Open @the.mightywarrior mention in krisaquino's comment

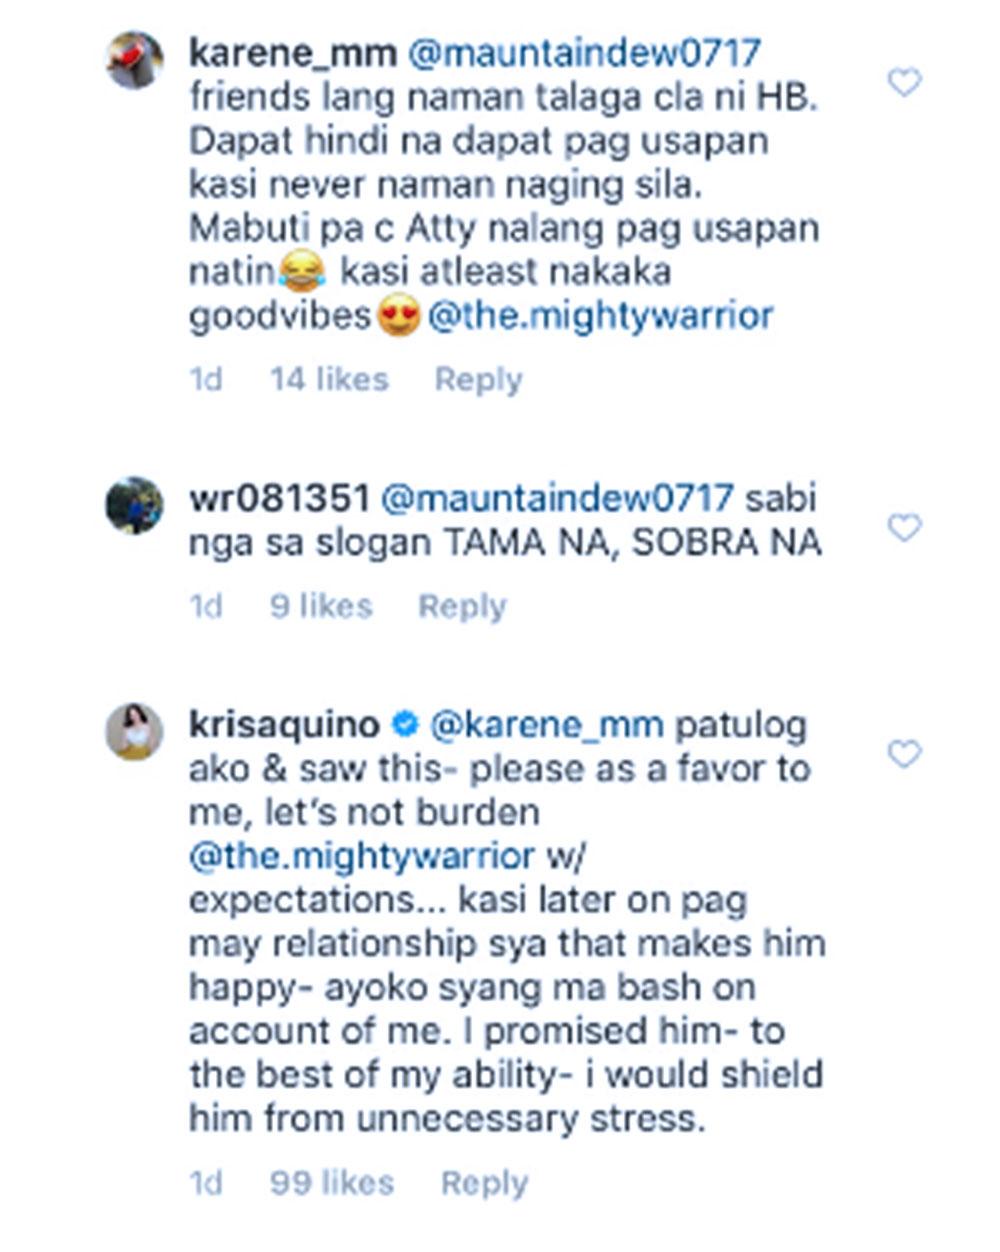[x=362, y=857]
